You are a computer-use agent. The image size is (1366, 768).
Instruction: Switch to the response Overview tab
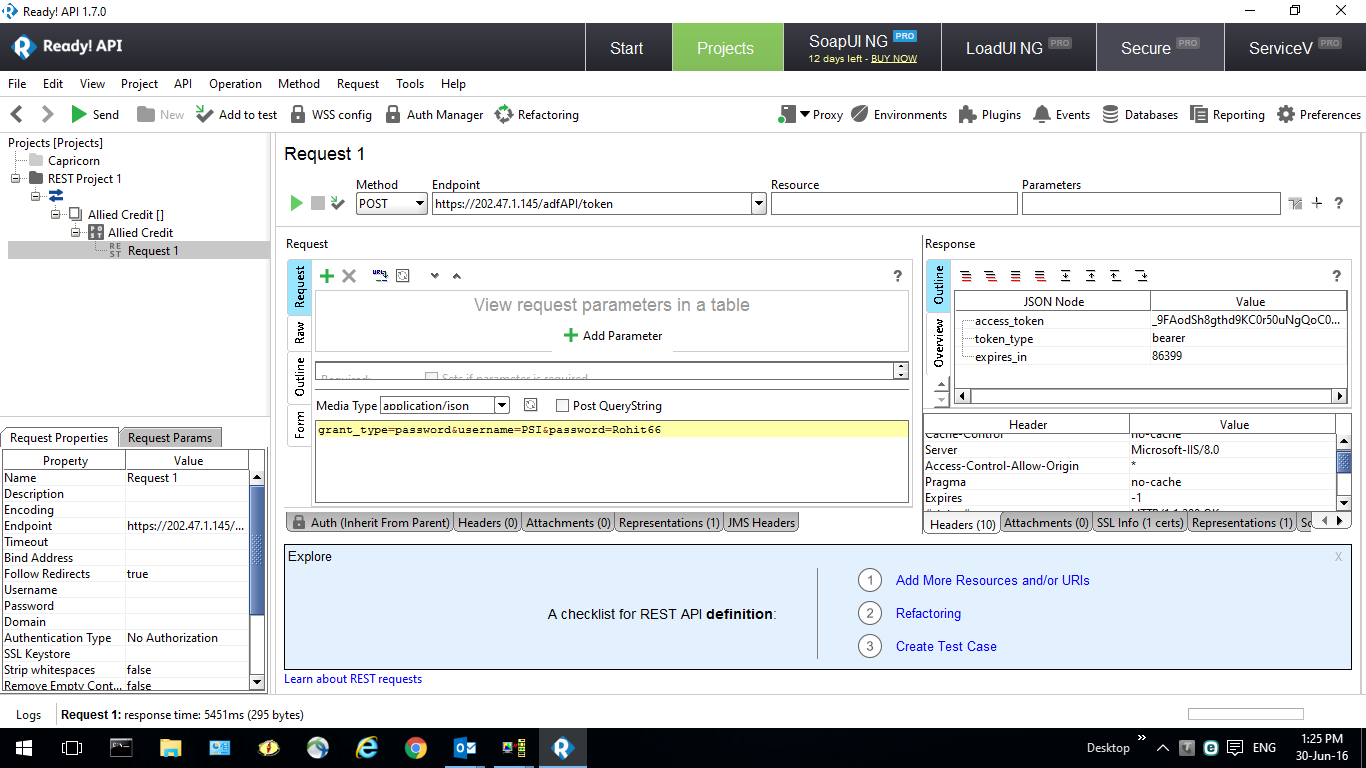pos(938,343)
